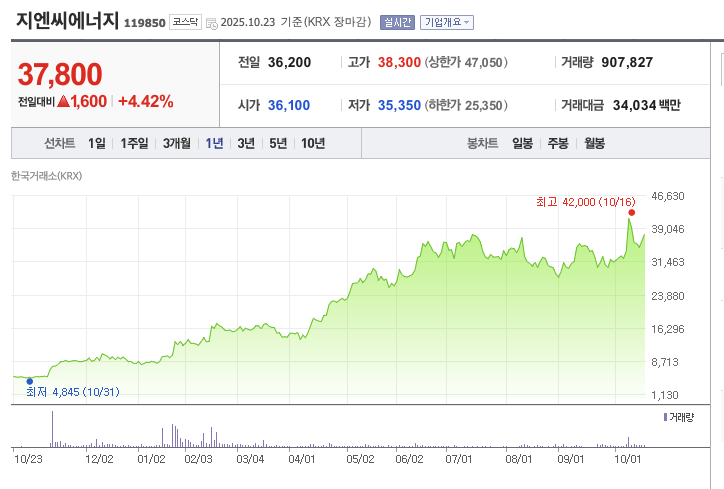
Task: Click the red up-arrow triangle by 1,600
Action: (x=63, y=101)
